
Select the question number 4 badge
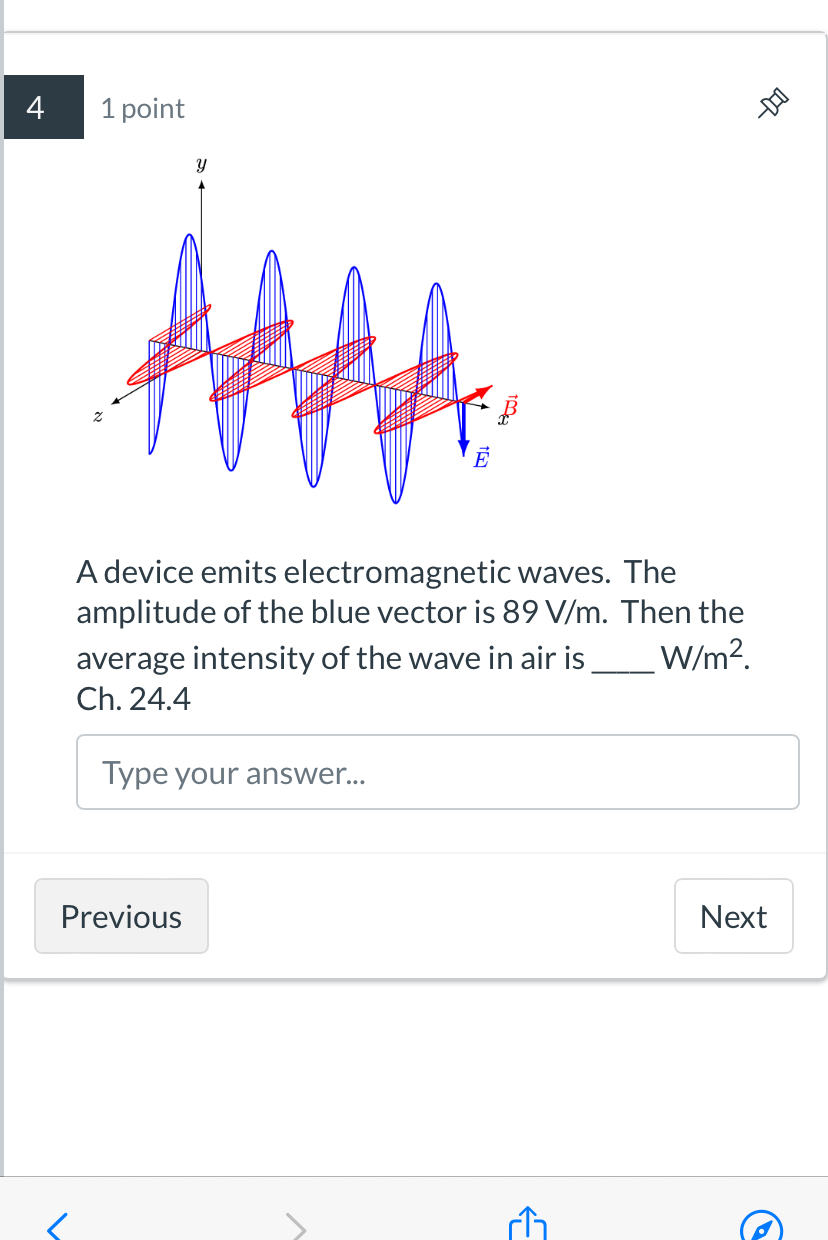33,106
